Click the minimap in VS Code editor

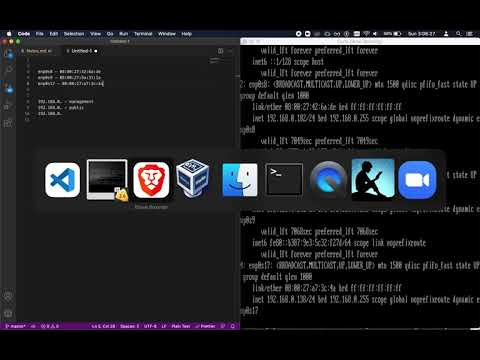tap(215, 61)
